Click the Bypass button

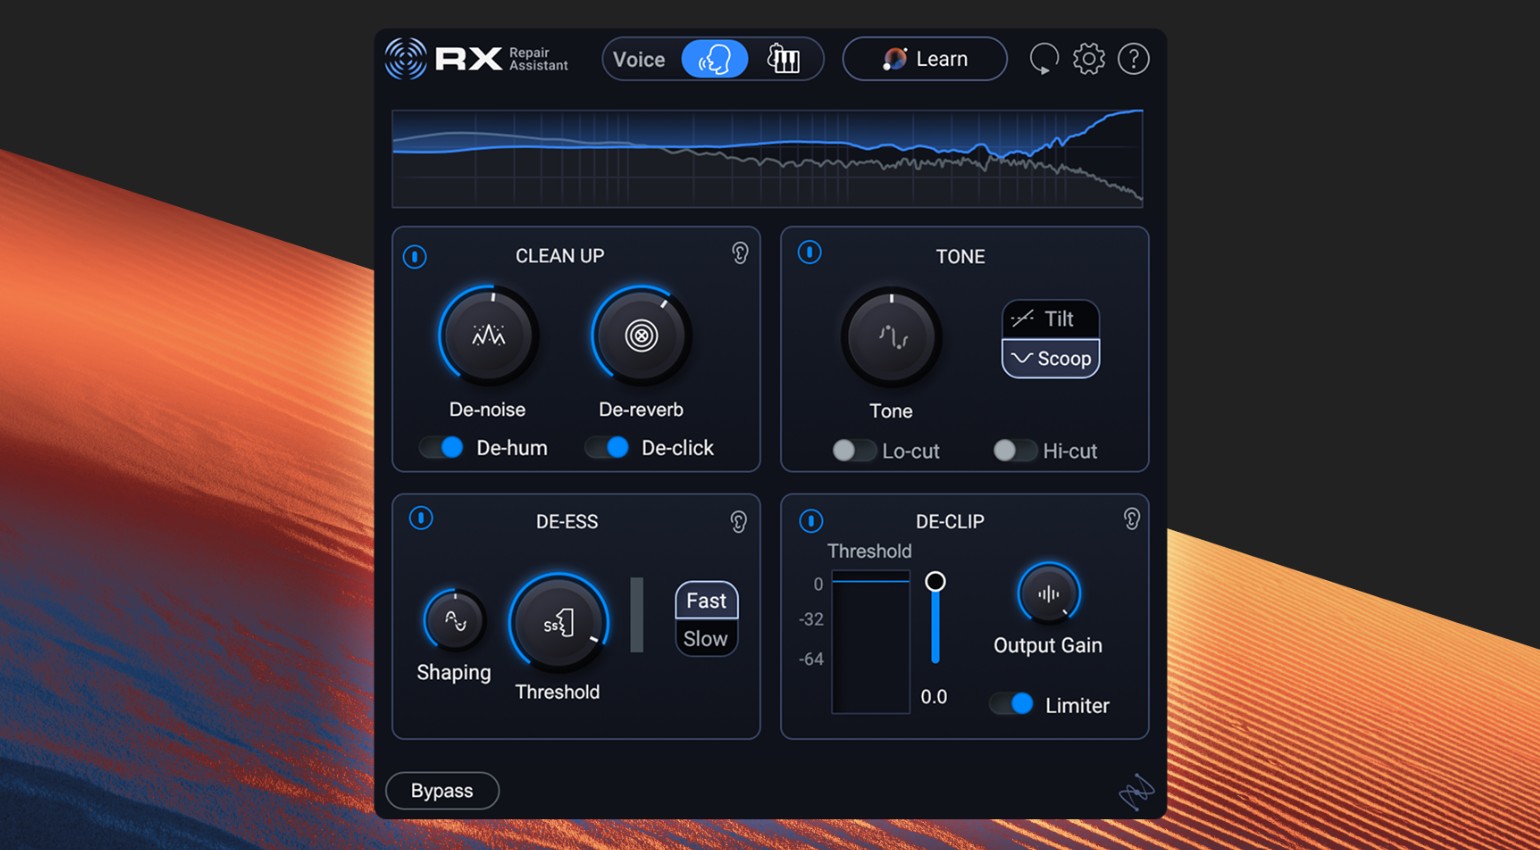click(442, 791)
